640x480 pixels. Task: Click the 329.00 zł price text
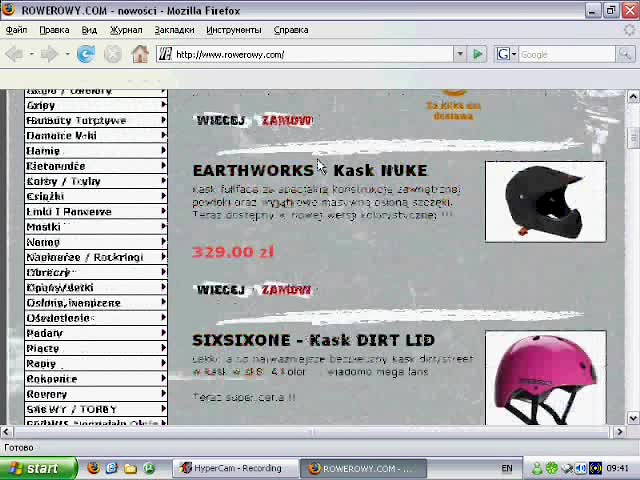click(x=233, y=252)
